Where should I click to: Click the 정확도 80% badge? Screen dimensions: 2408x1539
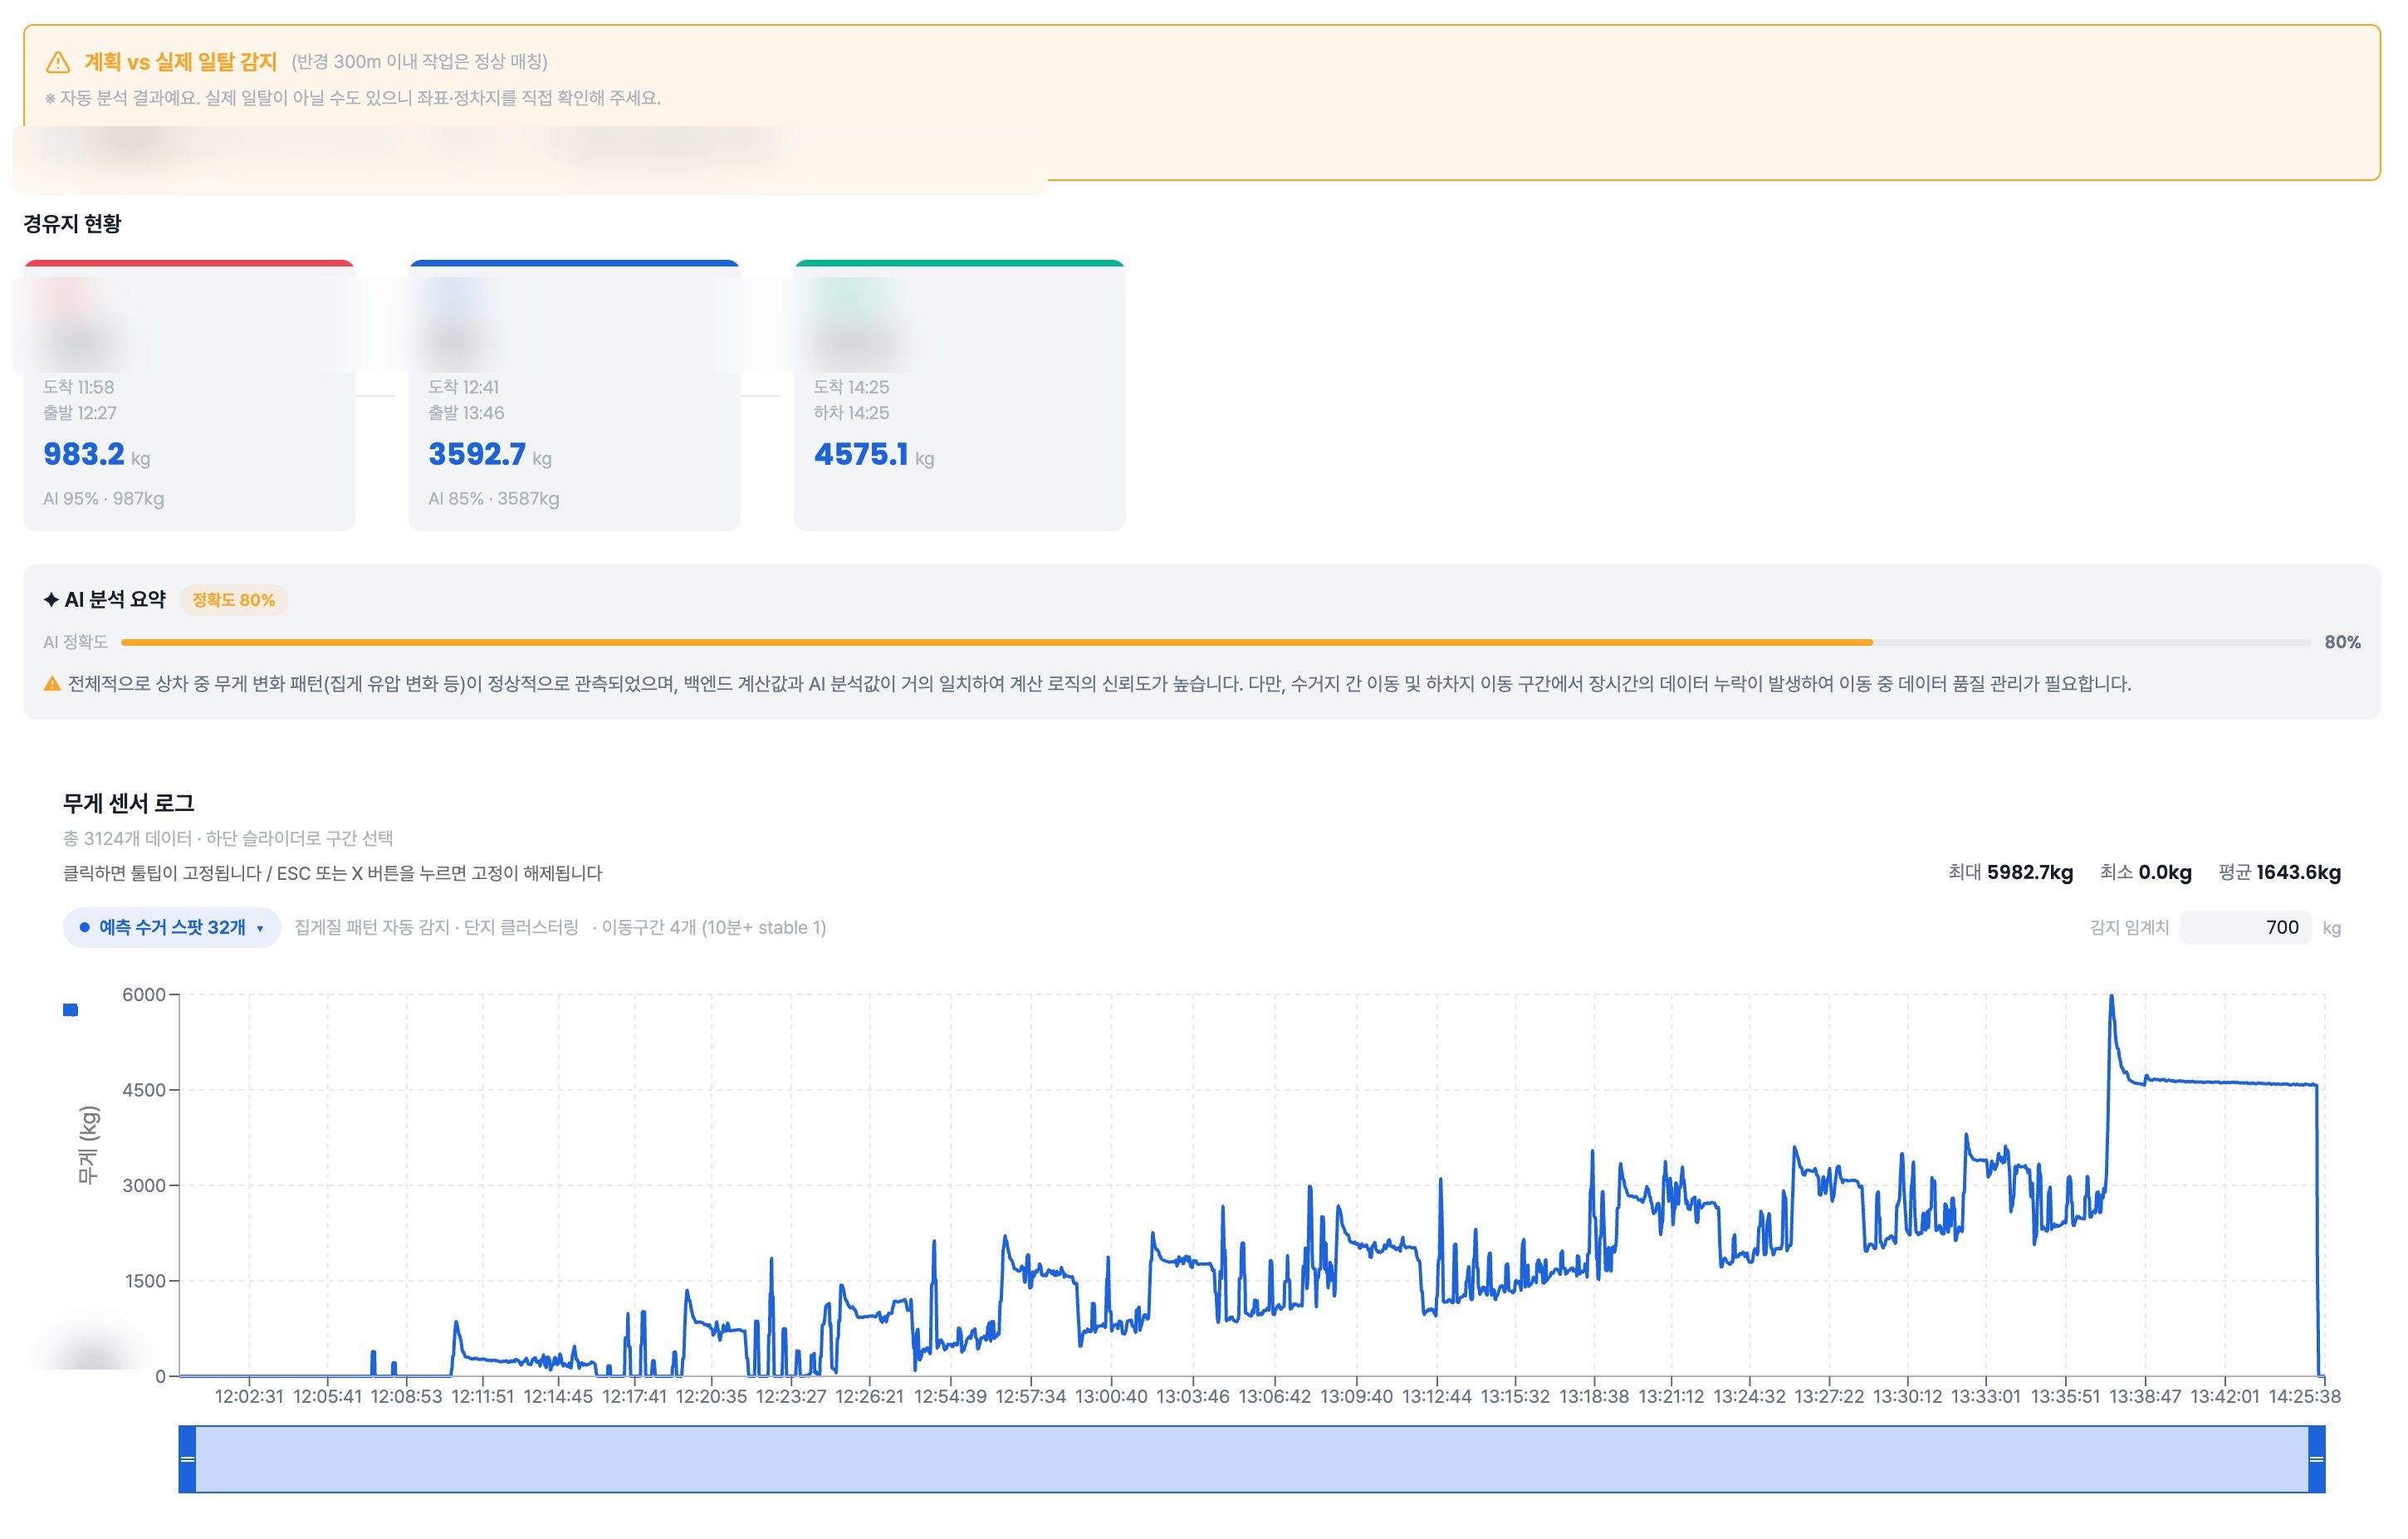pos(233,600)
